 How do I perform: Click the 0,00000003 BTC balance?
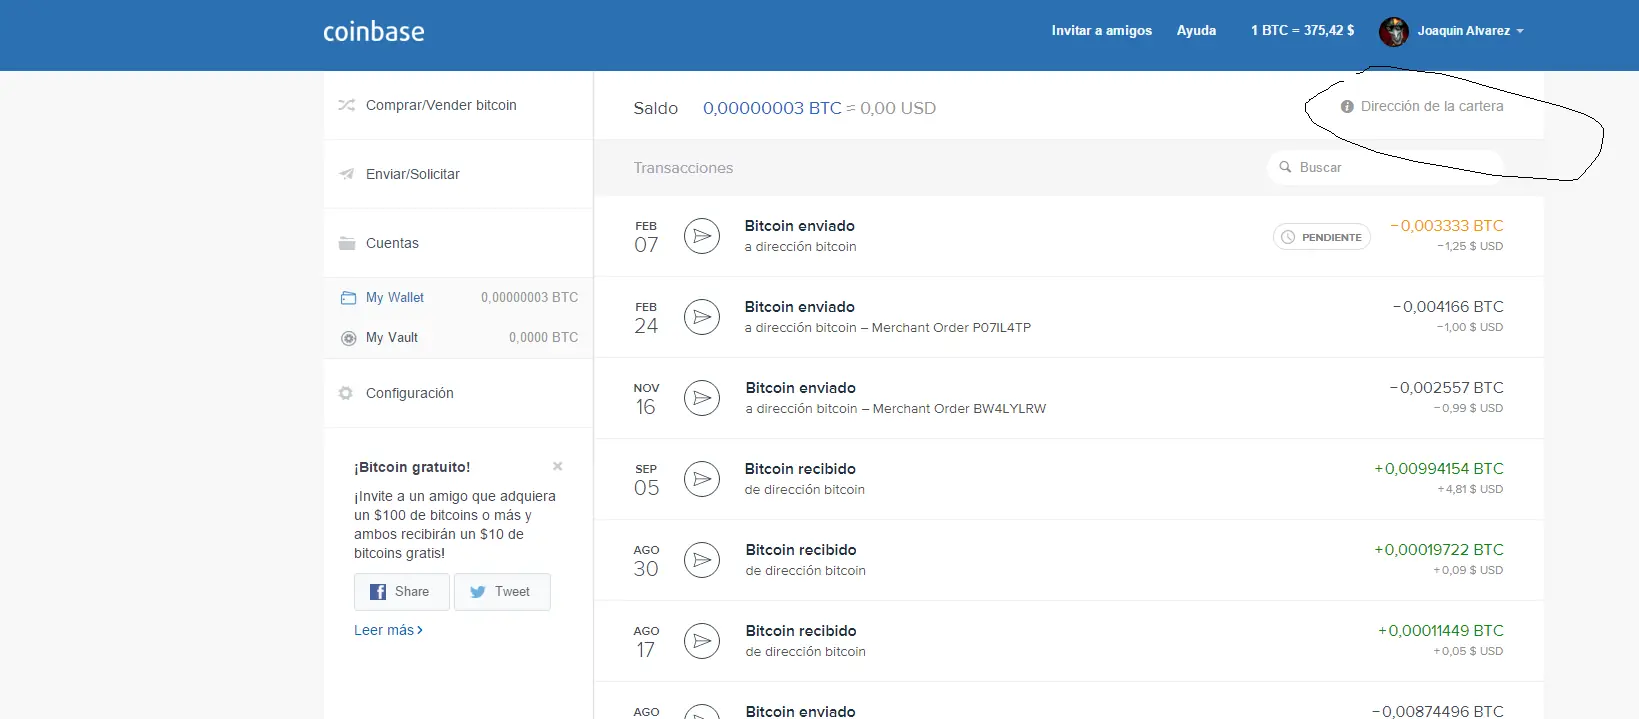(x=772, y=108)
